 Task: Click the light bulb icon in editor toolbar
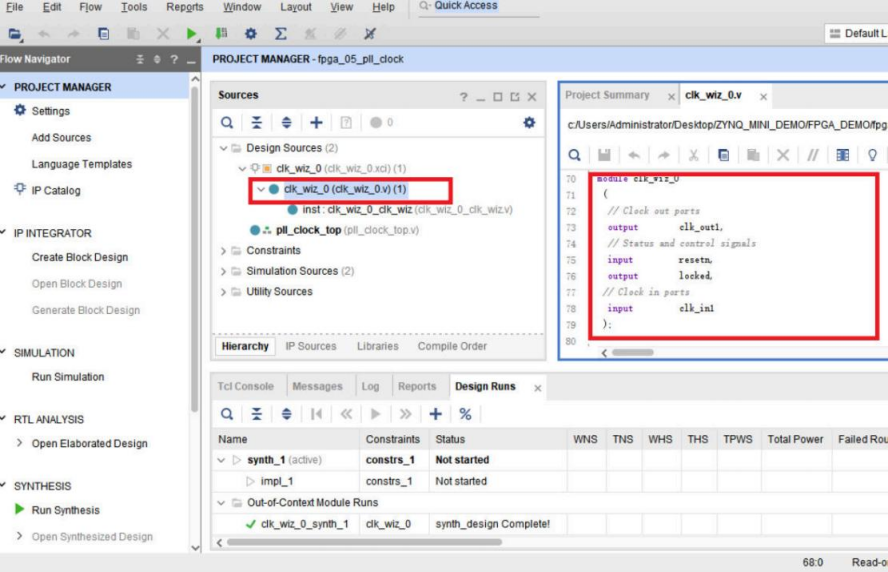coord(872,155)
